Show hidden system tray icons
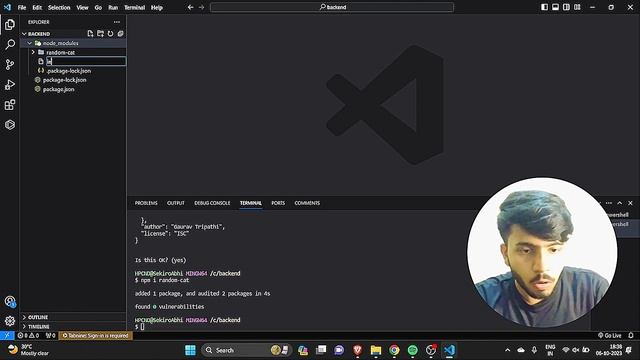The image size is (640, 360). pyautogui.click(x=507, y=350)
